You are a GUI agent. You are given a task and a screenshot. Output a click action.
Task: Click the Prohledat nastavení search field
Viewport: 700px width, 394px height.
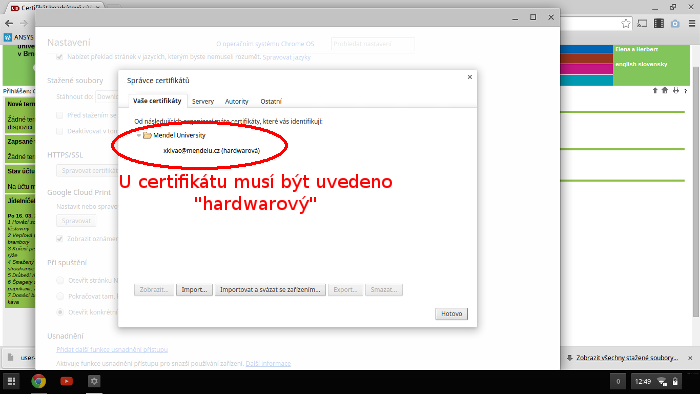373,44
